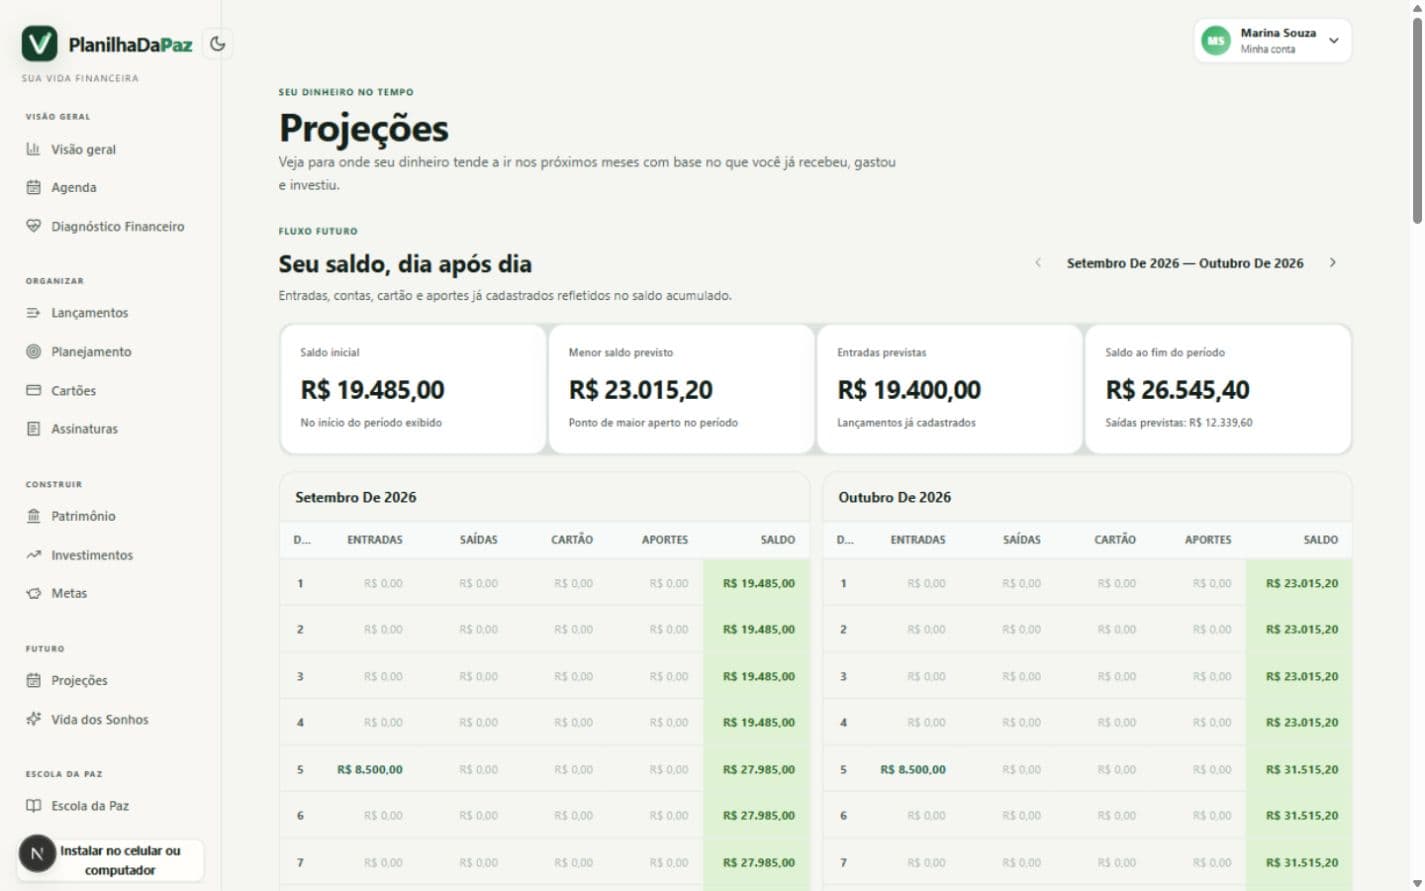Screen dimensions: 1425x891
Task: Toggle dark mode moon icon
Action: (x=217, y=43)
